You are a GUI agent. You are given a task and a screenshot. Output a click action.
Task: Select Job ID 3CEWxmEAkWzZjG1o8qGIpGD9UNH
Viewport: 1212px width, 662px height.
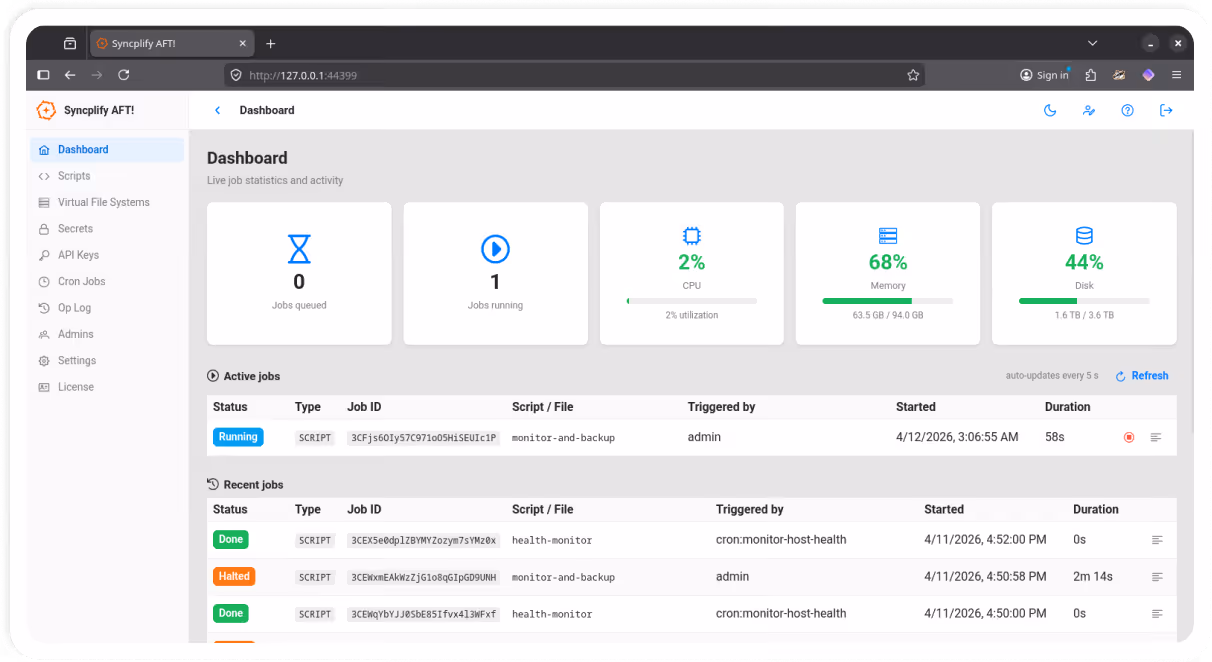click(424, 577)
